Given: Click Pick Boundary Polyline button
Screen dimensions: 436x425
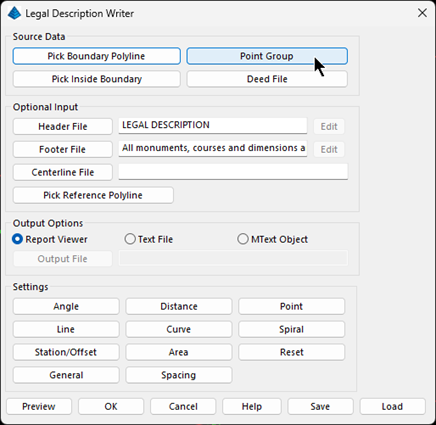Looking at the screenshot, I should [x=97, y=56].
